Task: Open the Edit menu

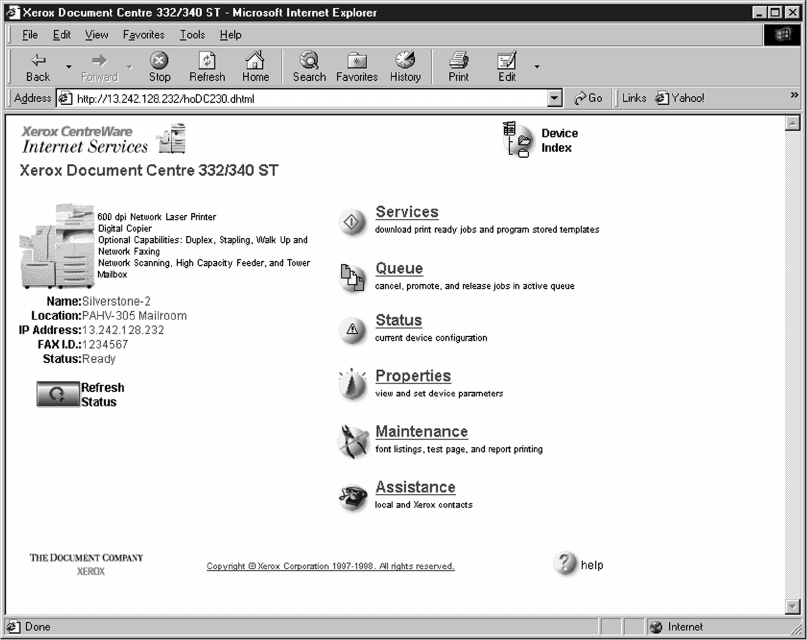Action: [x=62, y=34]
